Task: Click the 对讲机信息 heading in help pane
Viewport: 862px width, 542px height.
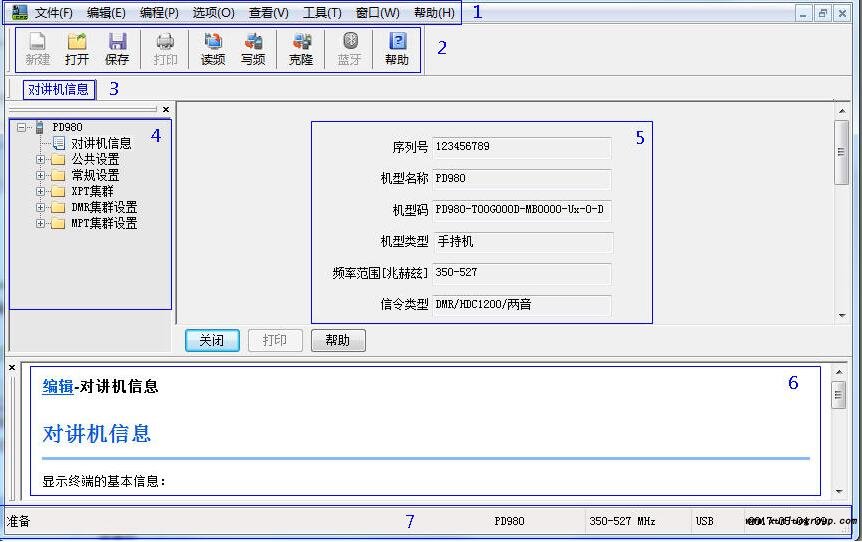Action: click(97, 434)
